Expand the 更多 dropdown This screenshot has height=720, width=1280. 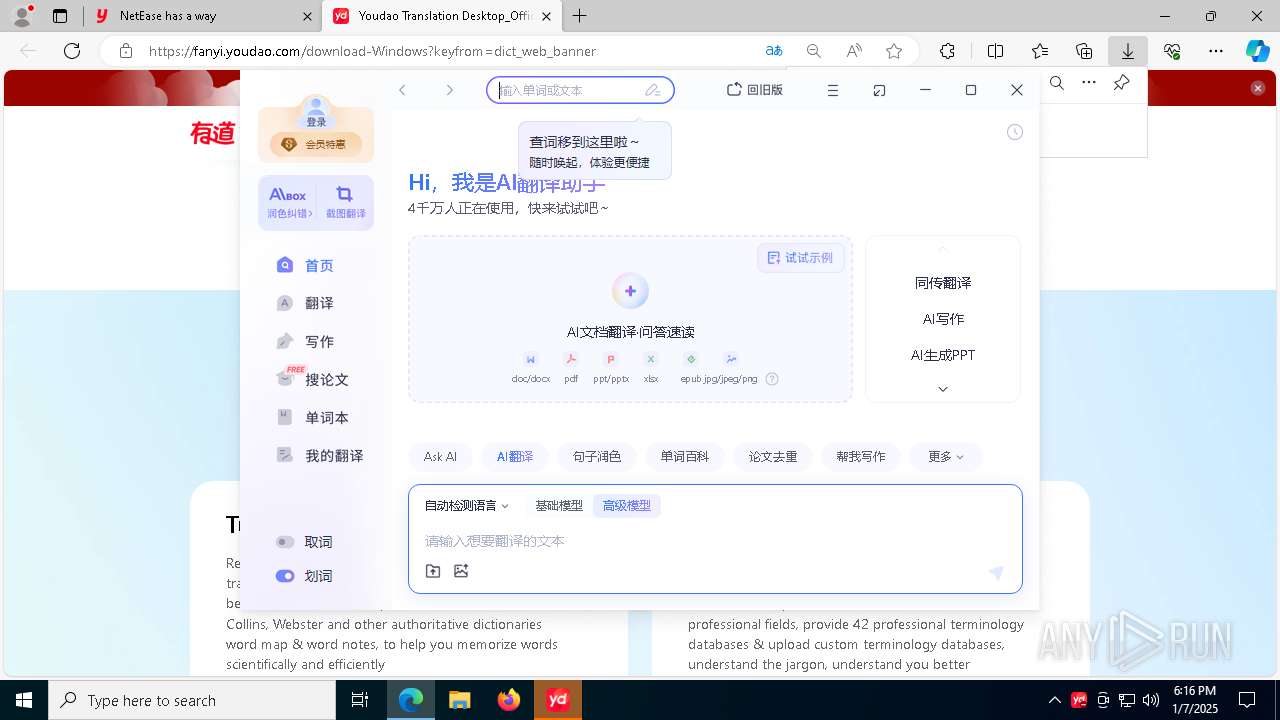(946, 457)
